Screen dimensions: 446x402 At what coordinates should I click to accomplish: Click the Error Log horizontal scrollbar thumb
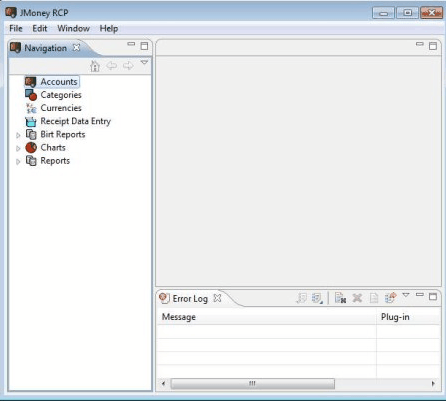click(x=253, y=383)
